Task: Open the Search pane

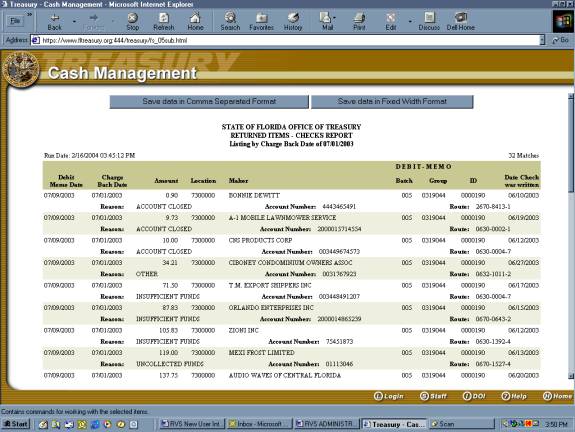Action: coord(230,22)
